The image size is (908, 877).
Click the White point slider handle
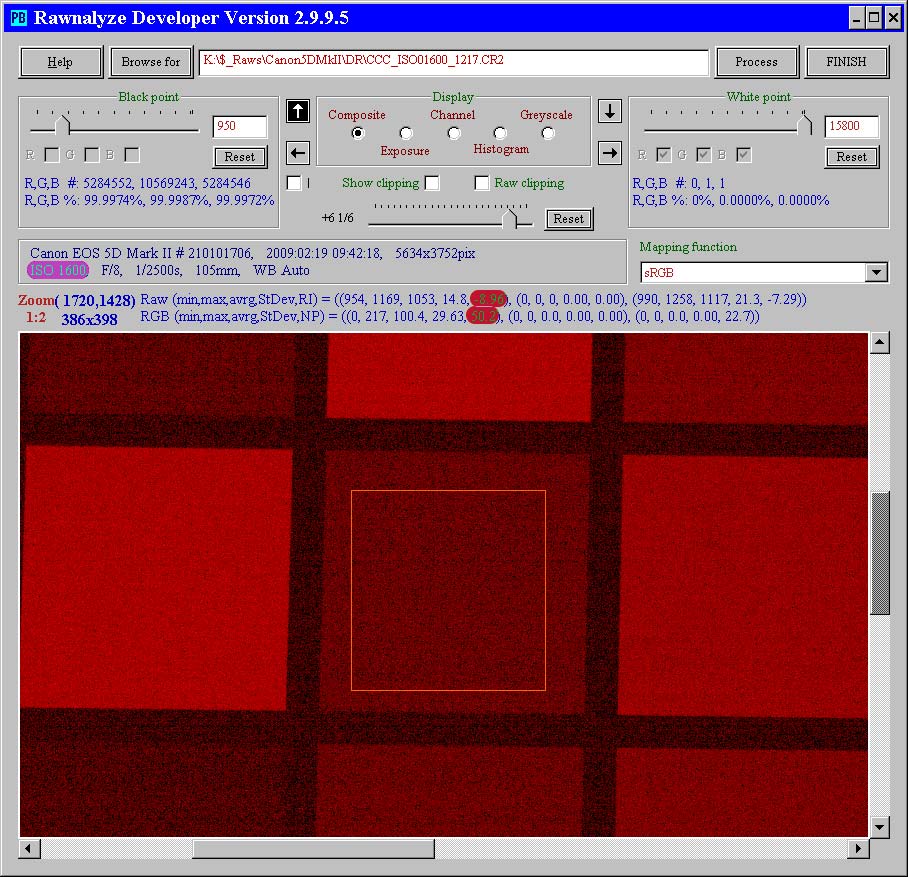click(805, 124)
